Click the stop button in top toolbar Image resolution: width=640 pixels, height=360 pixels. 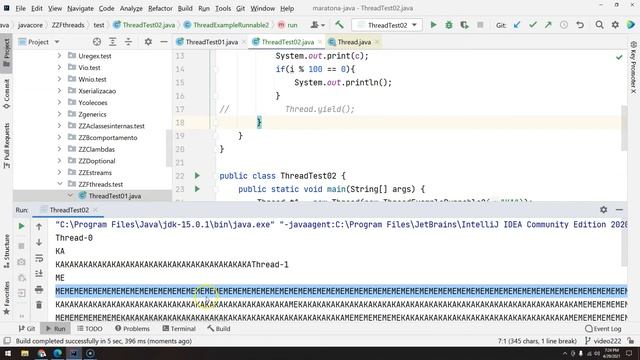point(480,25)
